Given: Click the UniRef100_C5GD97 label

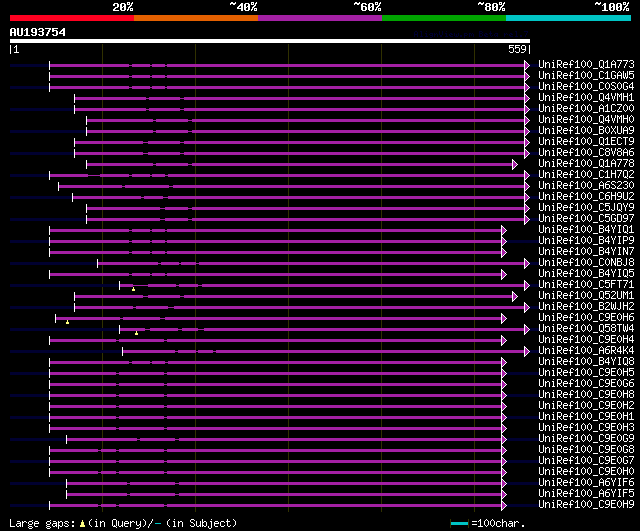Looking at the screenshot, I should (586, 219).
